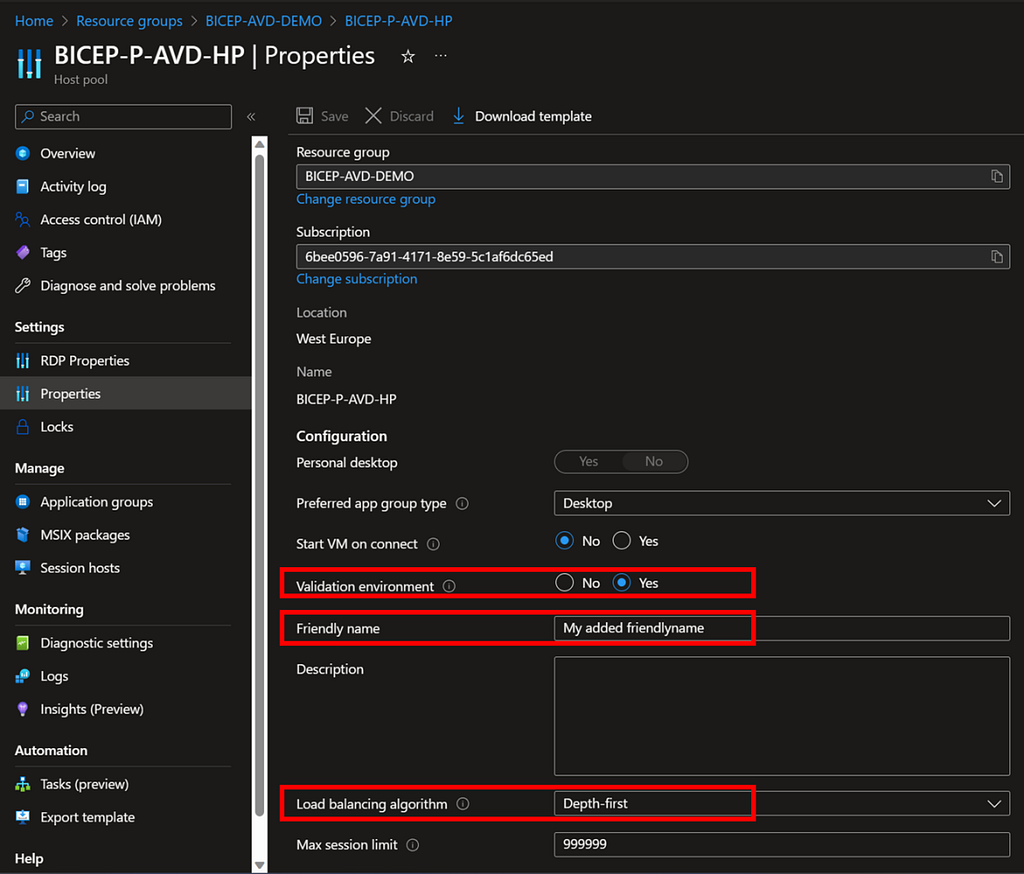The height and width of the screenshot is (874, 1024).
Task: Open Application groups page
Action: [x=97, y=502]
